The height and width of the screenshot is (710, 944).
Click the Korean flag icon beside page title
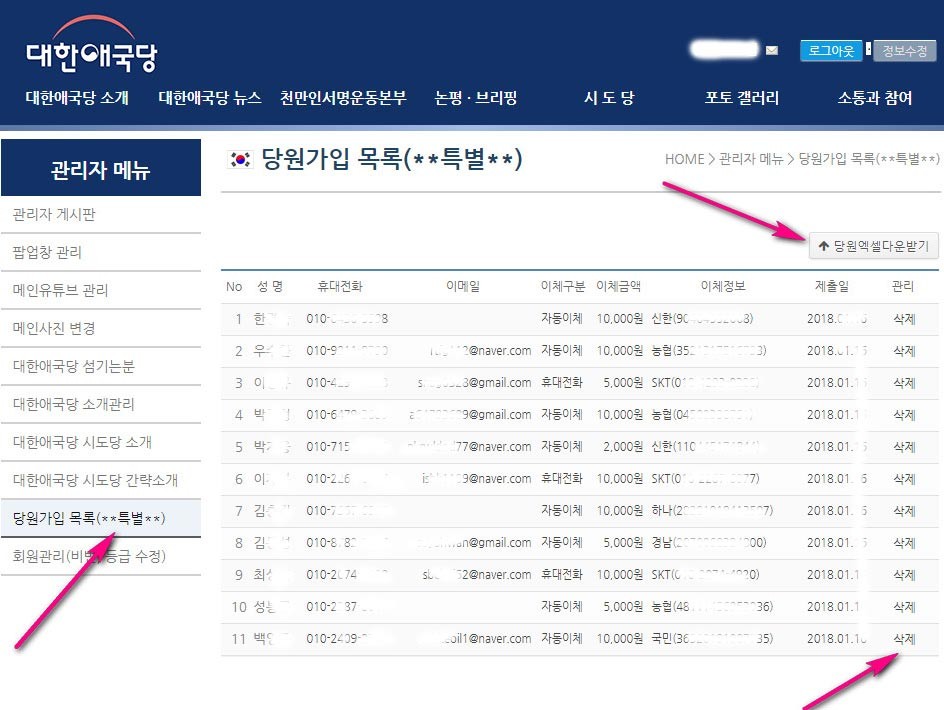tap(239, 159)
